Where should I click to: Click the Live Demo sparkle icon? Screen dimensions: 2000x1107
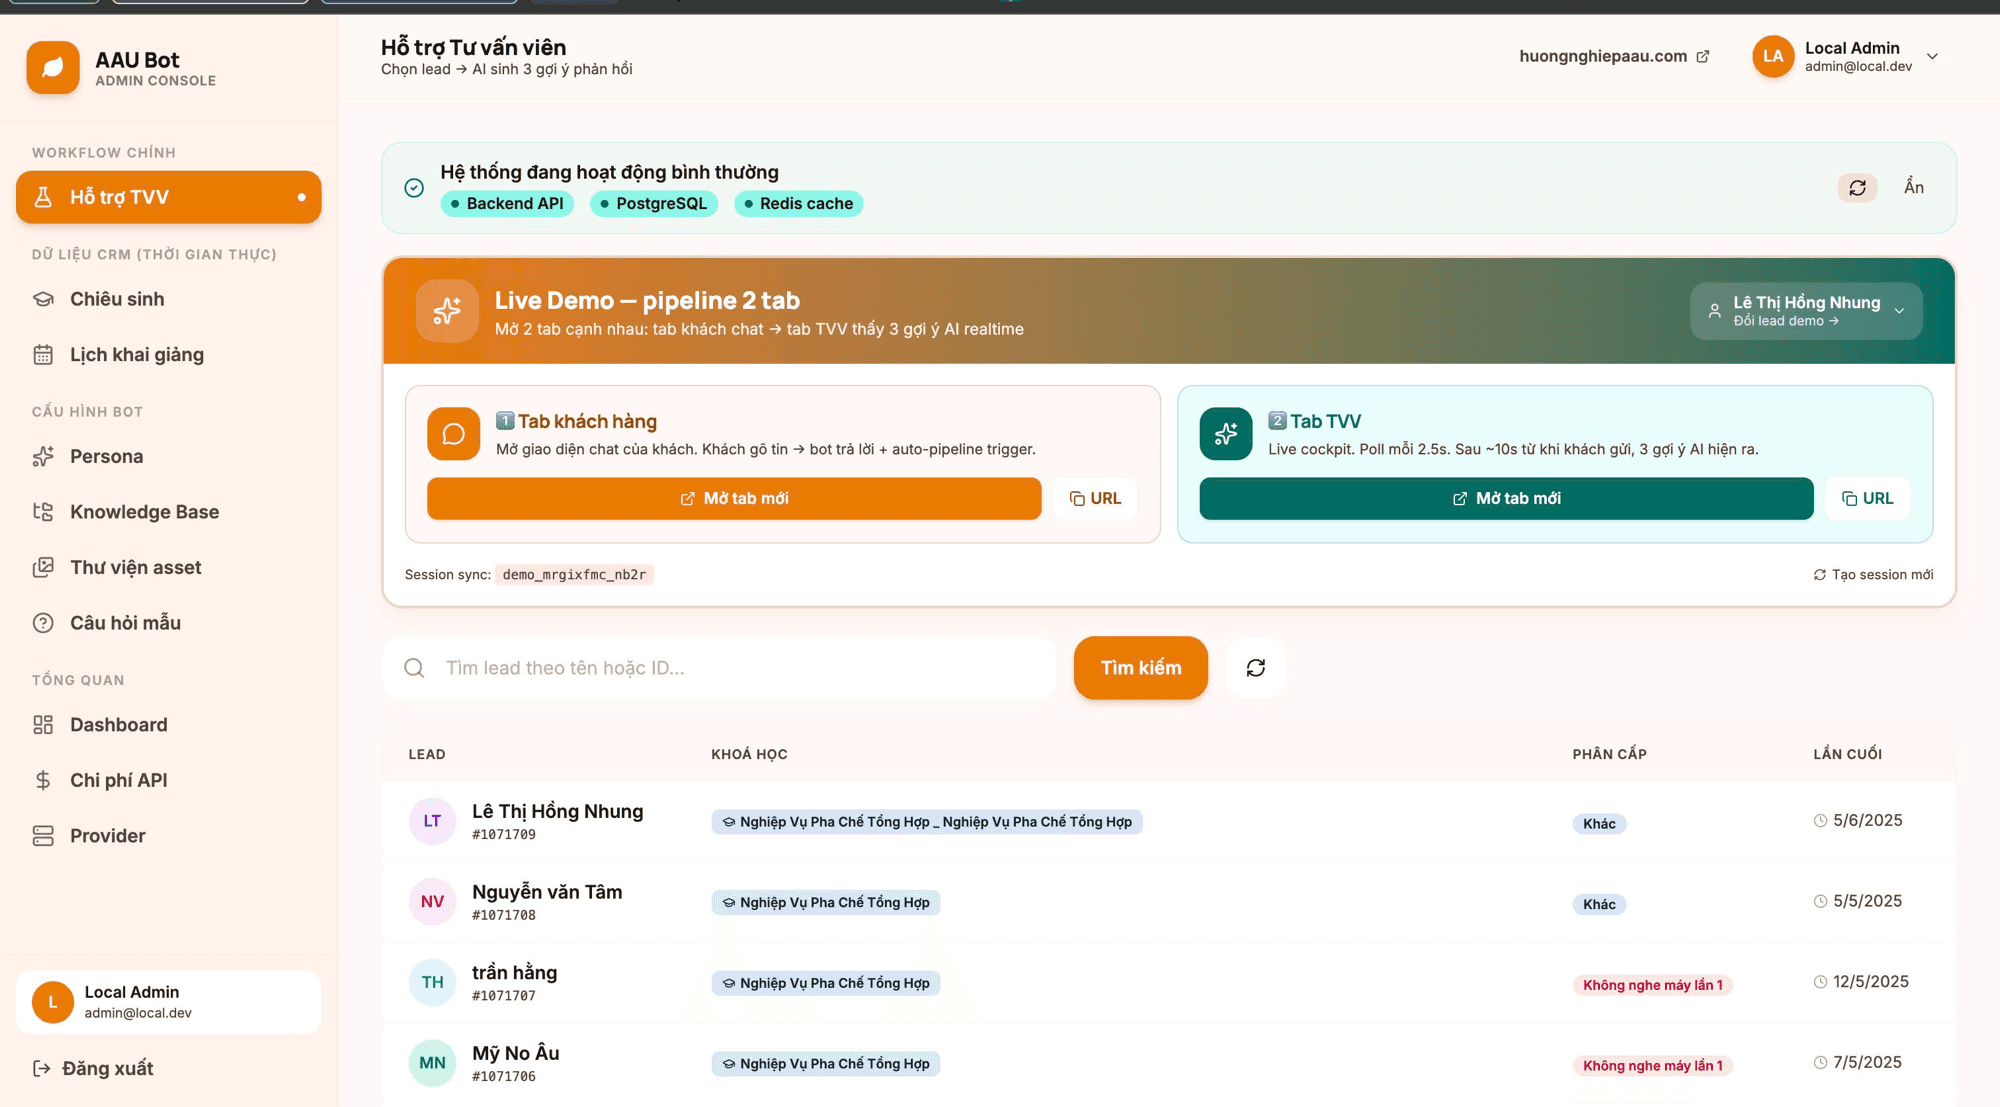[x=447, y=311]
